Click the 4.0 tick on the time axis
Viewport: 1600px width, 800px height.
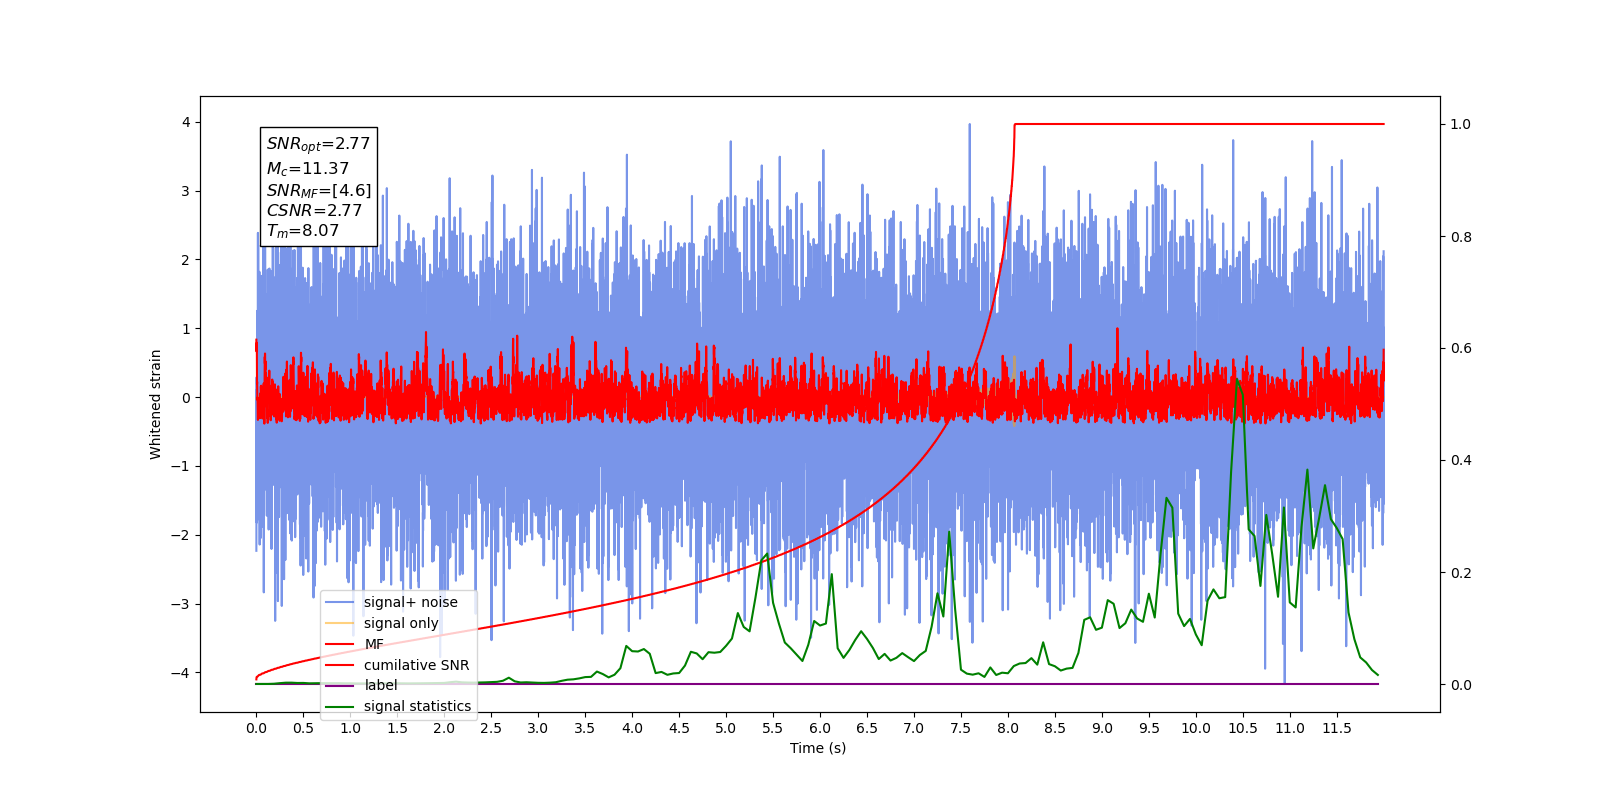(632, 728)
